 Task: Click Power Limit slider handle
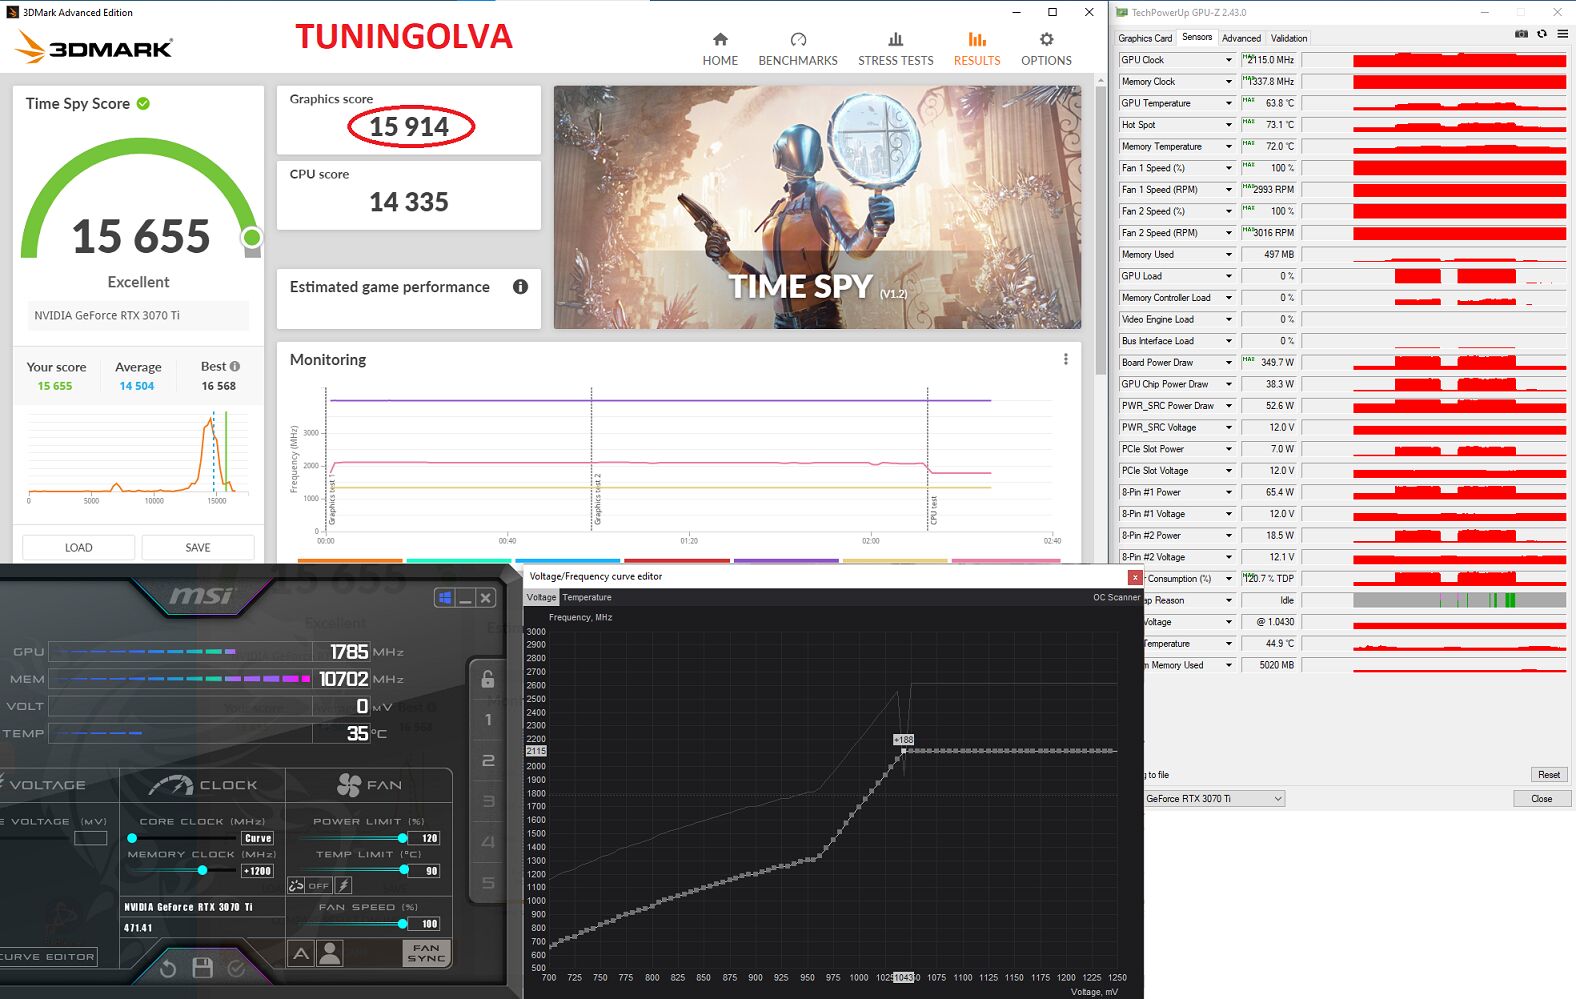point(403,838)
